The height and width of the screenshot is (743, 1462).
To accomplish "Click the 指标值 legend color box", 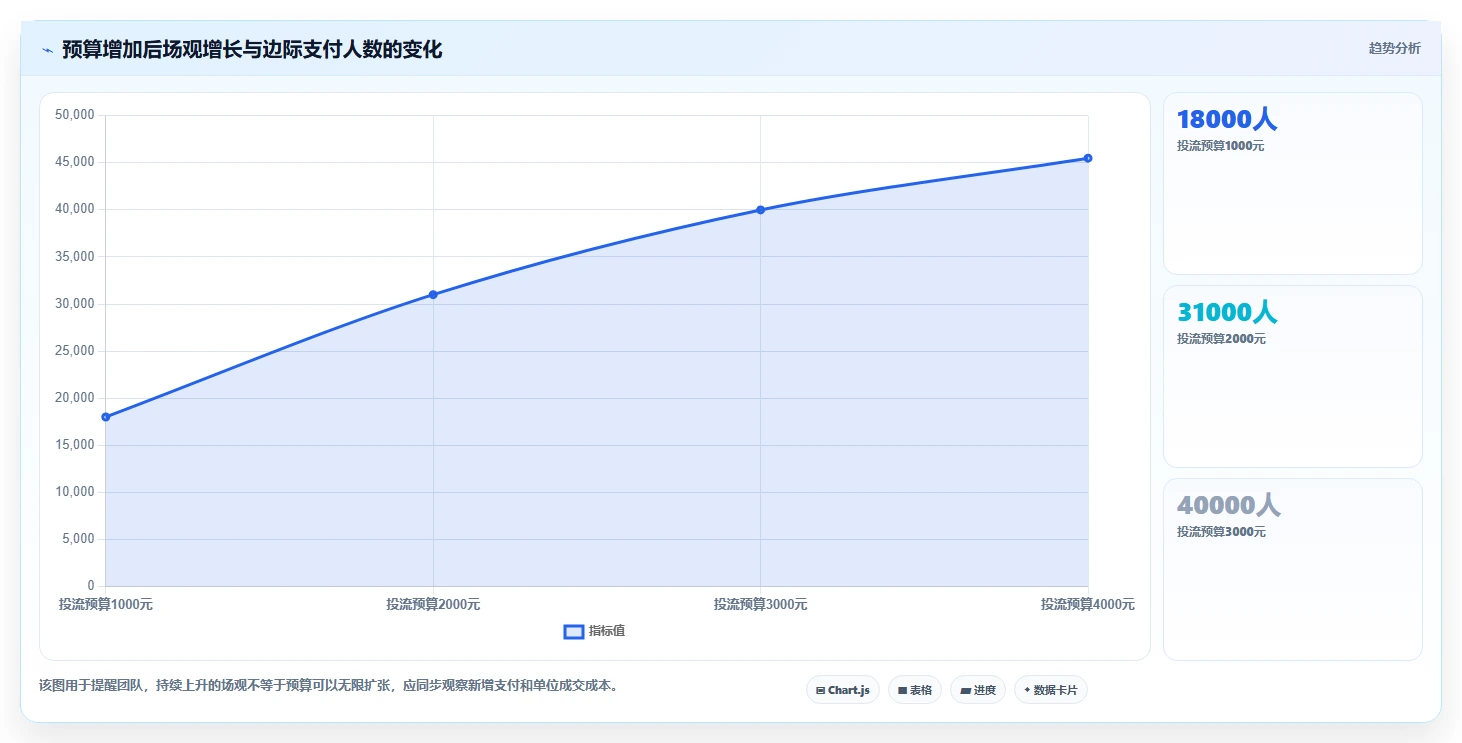I will pos(574,631).
